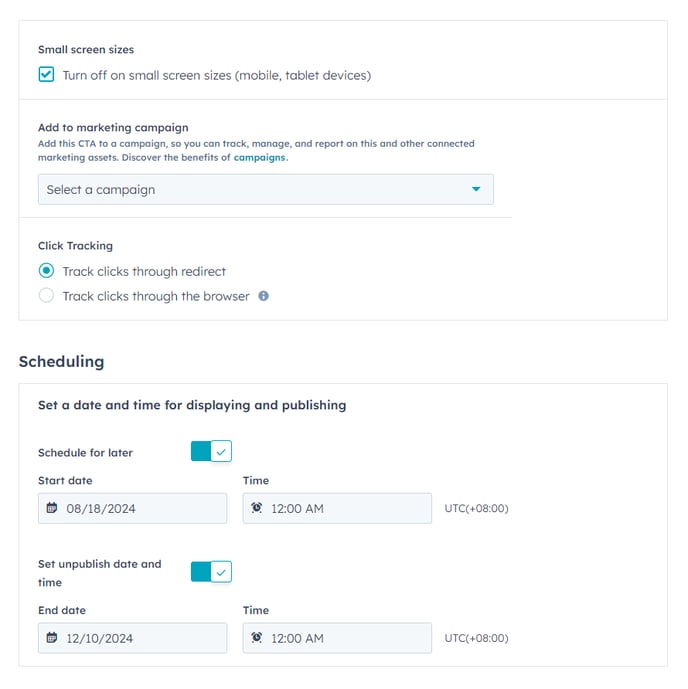
Task: Click the alarm clock icon in end Time
Action: tap(257, 638)
